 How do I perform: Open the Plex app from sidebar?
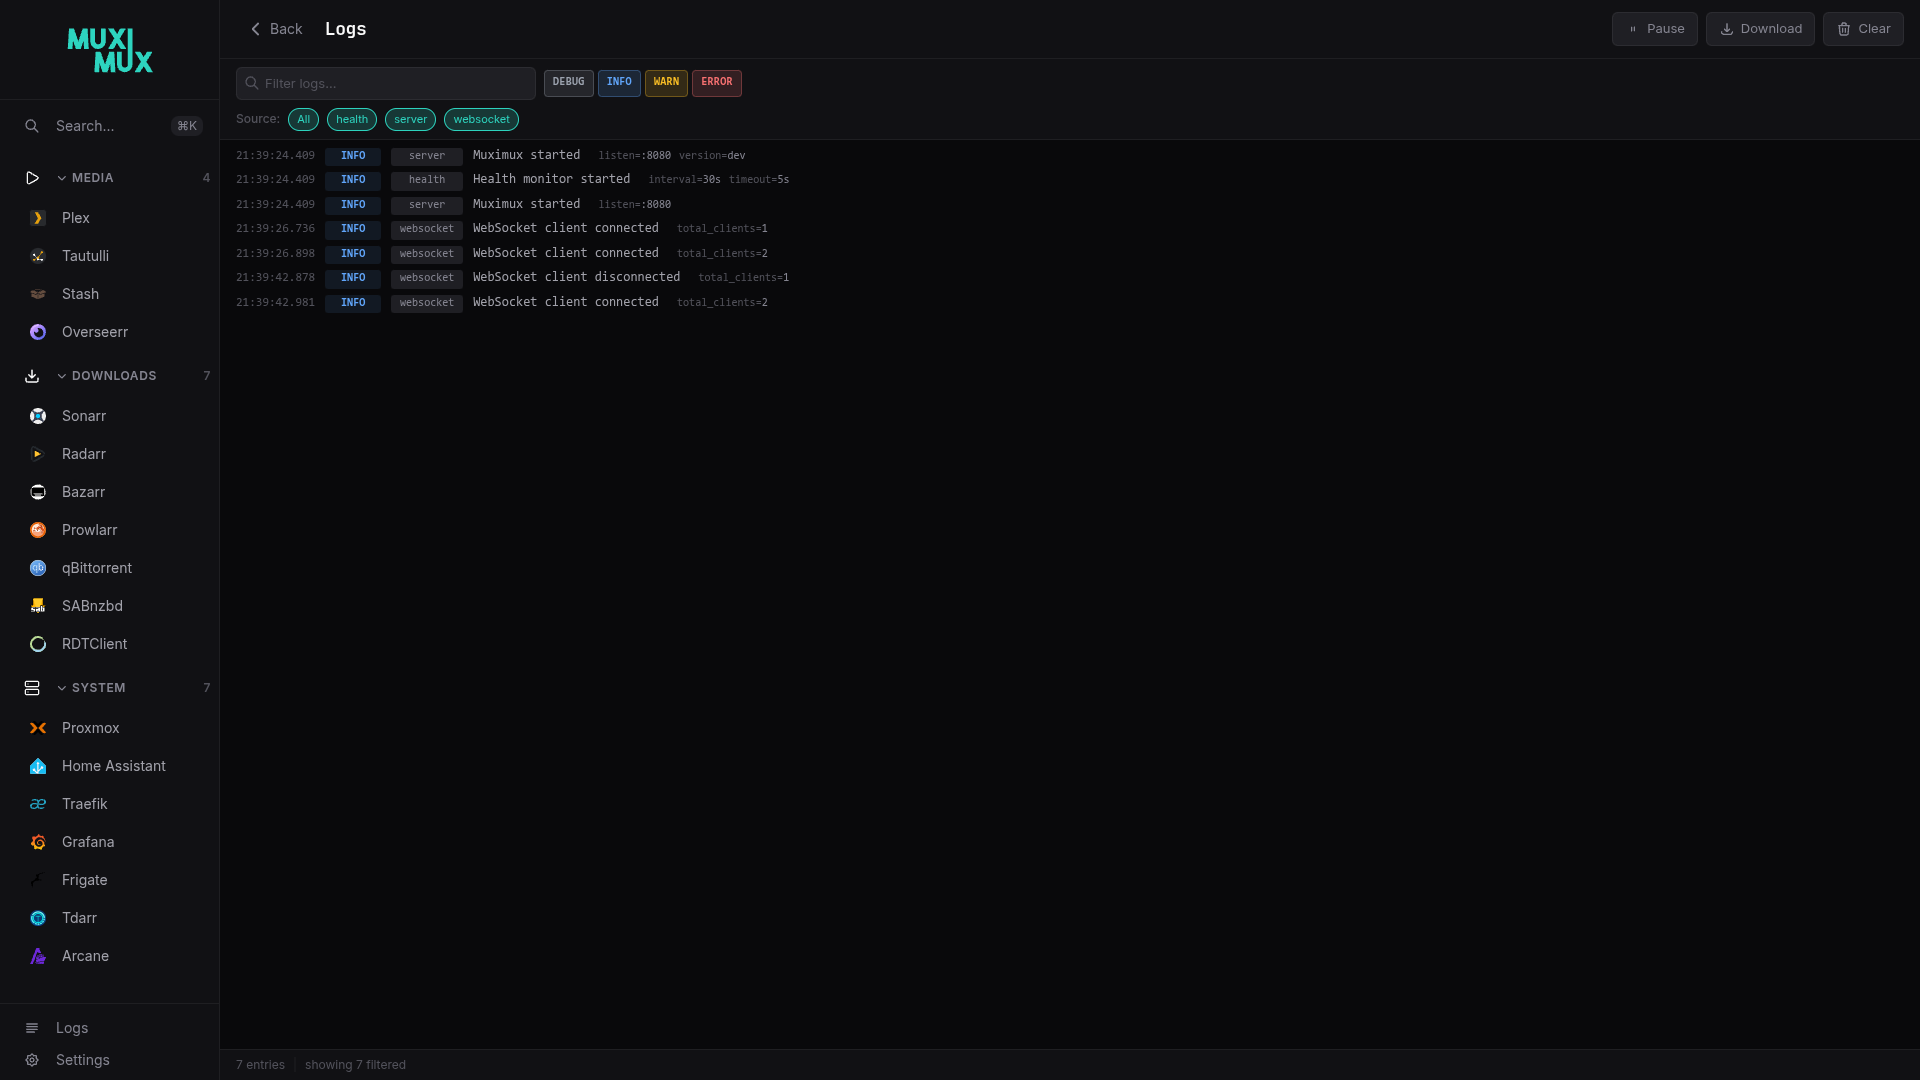click(76, 218)
